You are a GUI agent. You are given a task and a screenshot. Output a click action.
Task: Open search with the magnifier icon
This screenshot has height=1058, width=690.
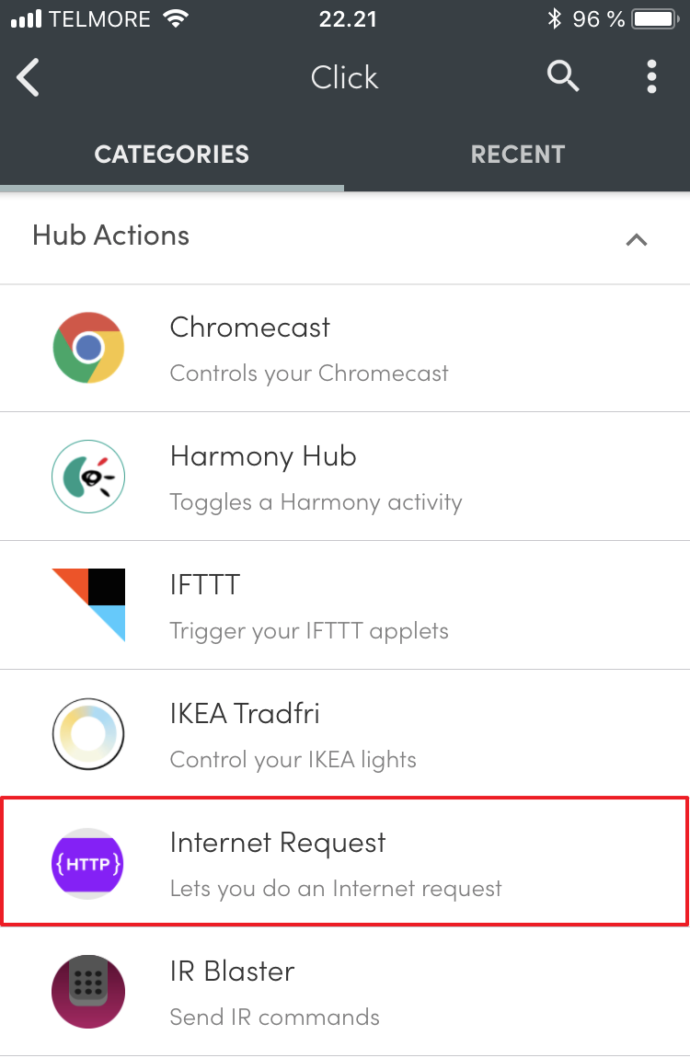(x=563, y=76)
